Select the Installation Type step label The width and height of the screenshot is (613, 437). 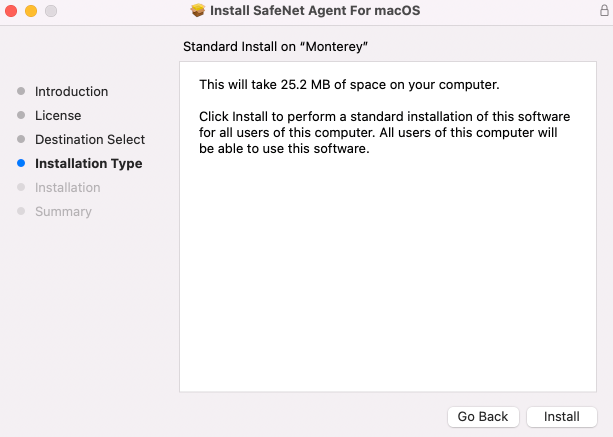pos(88,163)
